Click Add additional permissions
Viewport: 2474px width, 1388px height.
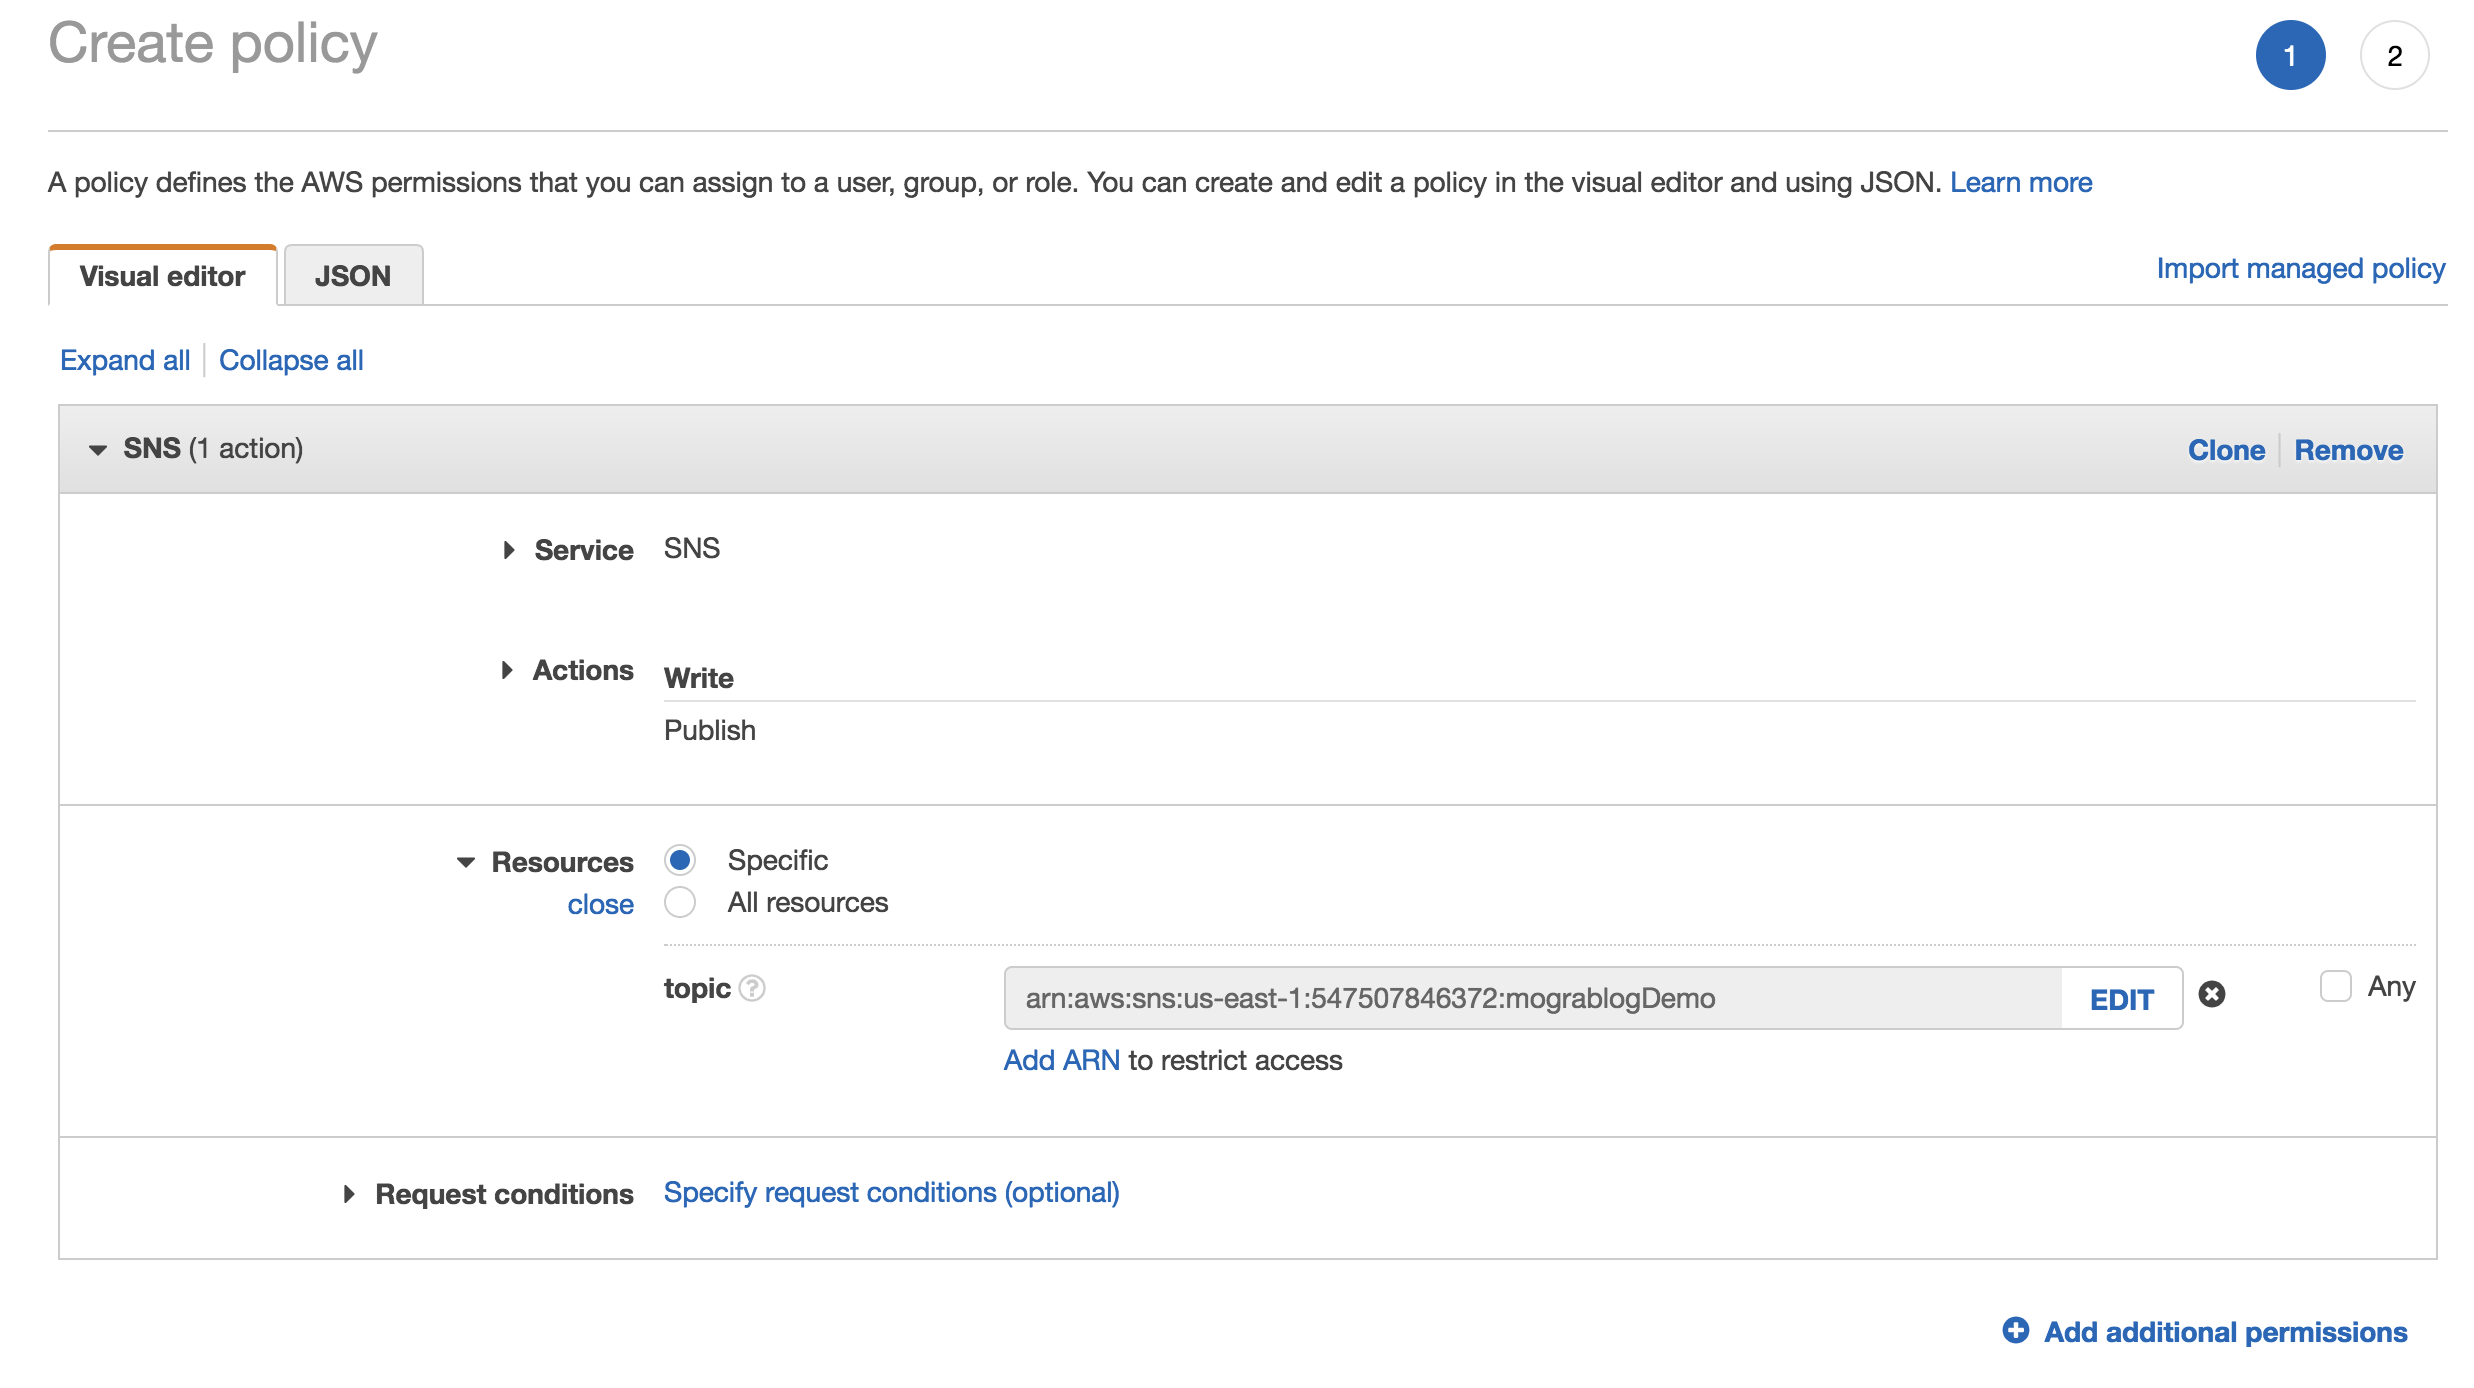coord(2225,1332)
